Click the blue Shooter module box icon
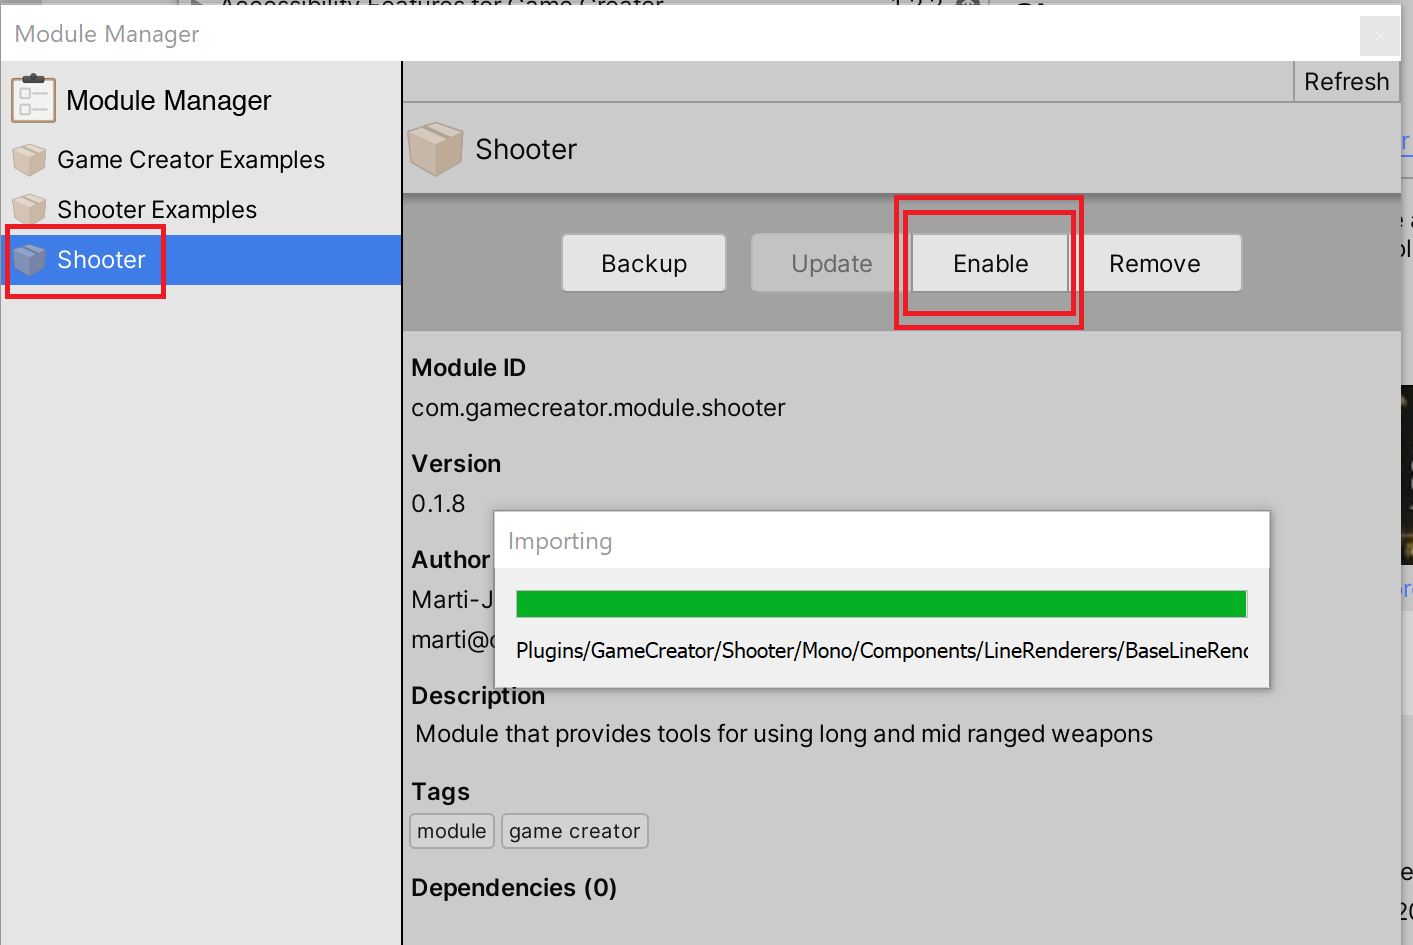The height and width of the screenshot is (945, 1413). [29, 260]
